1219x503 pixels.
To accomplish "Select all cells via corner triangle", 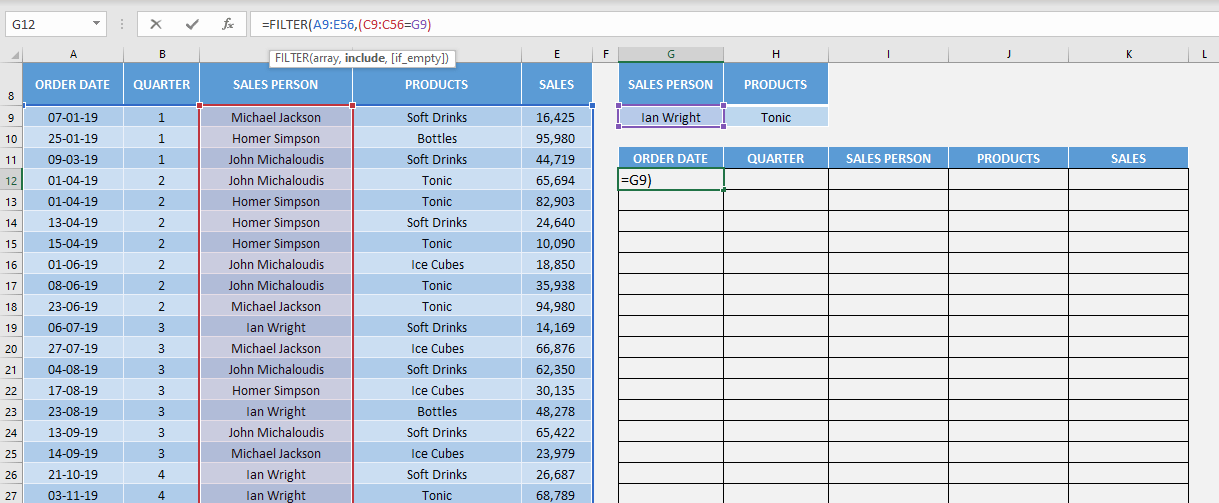I will point(11,54).
